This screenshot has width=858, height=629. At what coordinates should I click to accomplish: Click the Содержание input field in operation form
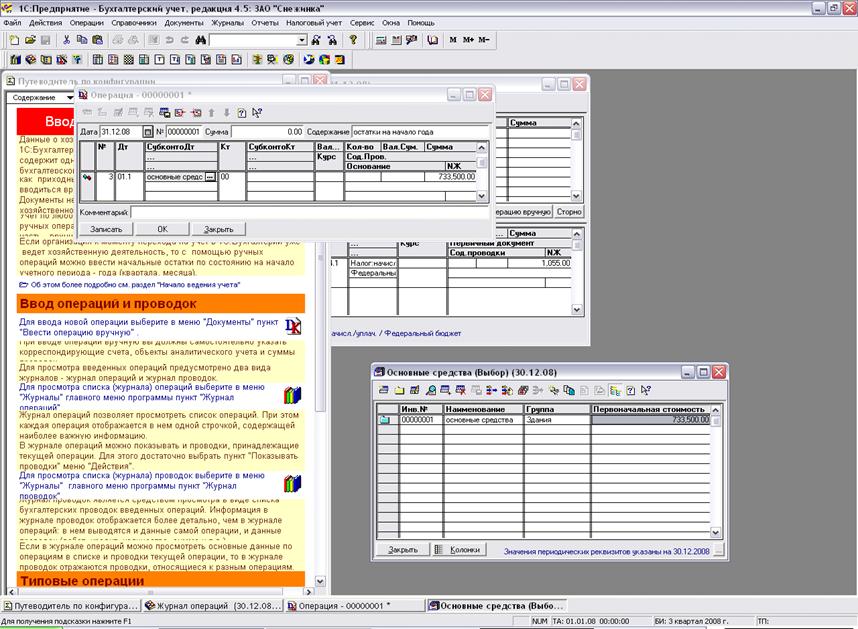coord(419,131)
